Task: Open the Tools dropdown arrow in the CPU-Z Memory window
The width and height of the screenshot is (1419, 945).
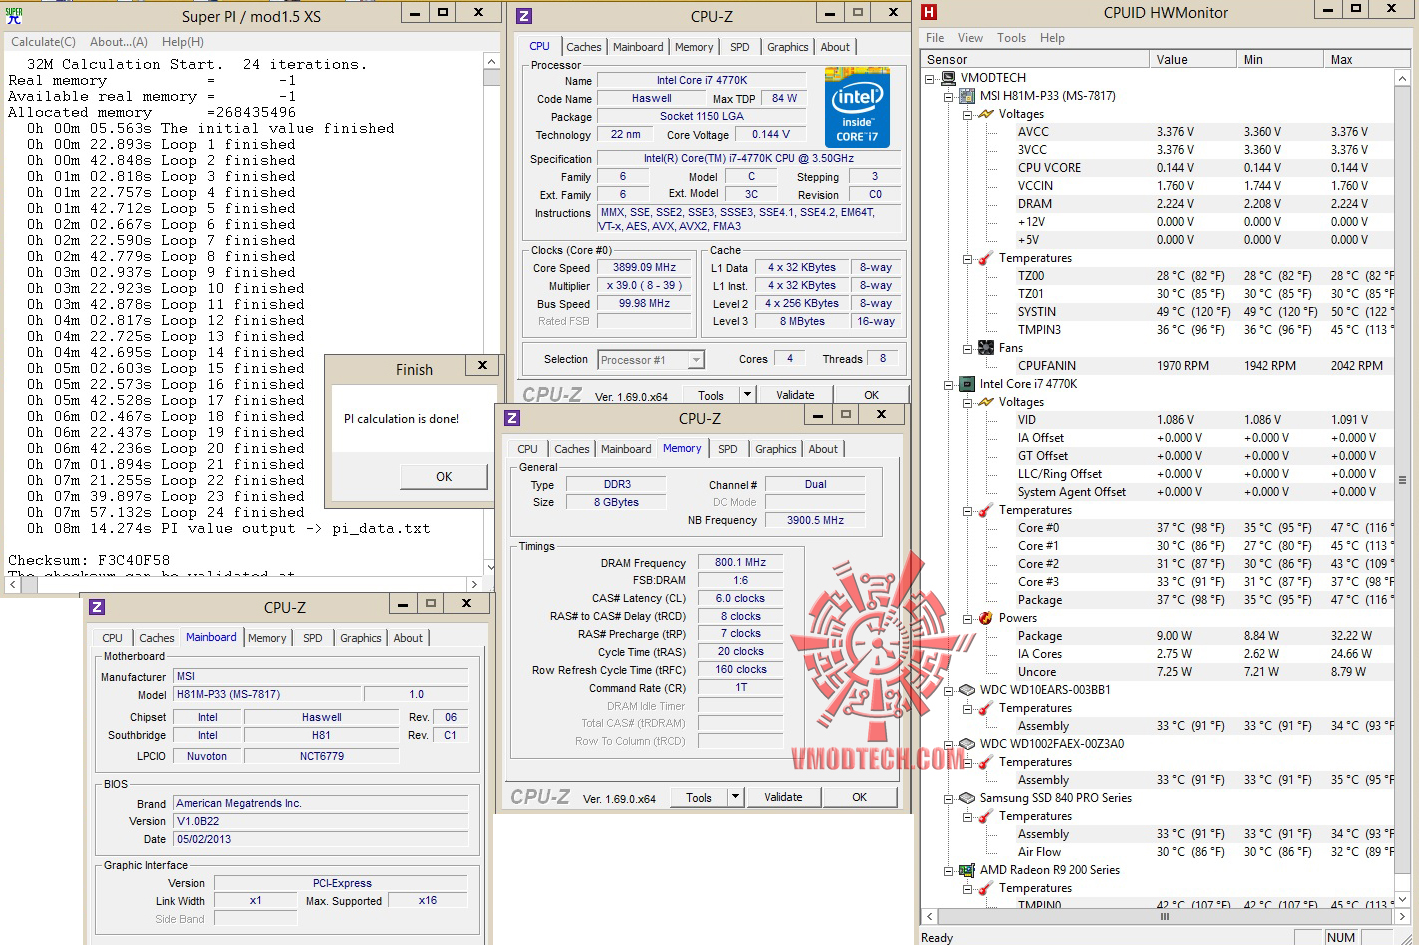Action: pos(736,797)
